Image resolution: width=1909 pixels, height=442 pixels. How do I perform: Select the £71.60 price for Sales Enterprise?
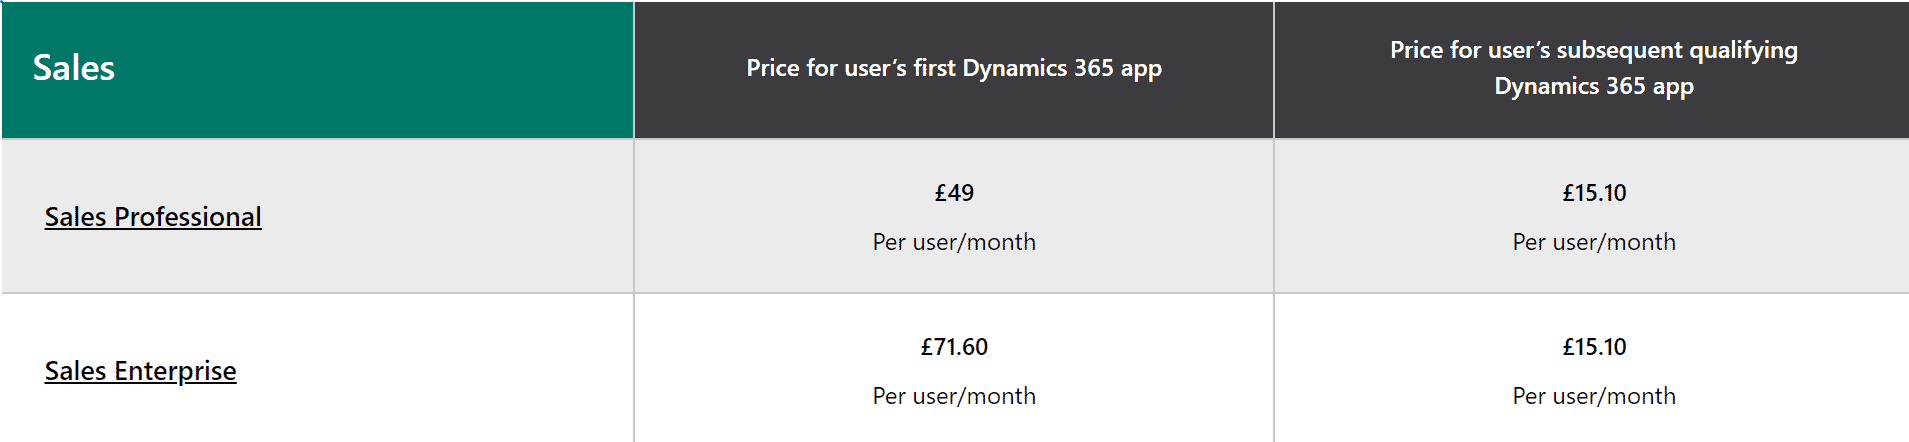[954, 347]
